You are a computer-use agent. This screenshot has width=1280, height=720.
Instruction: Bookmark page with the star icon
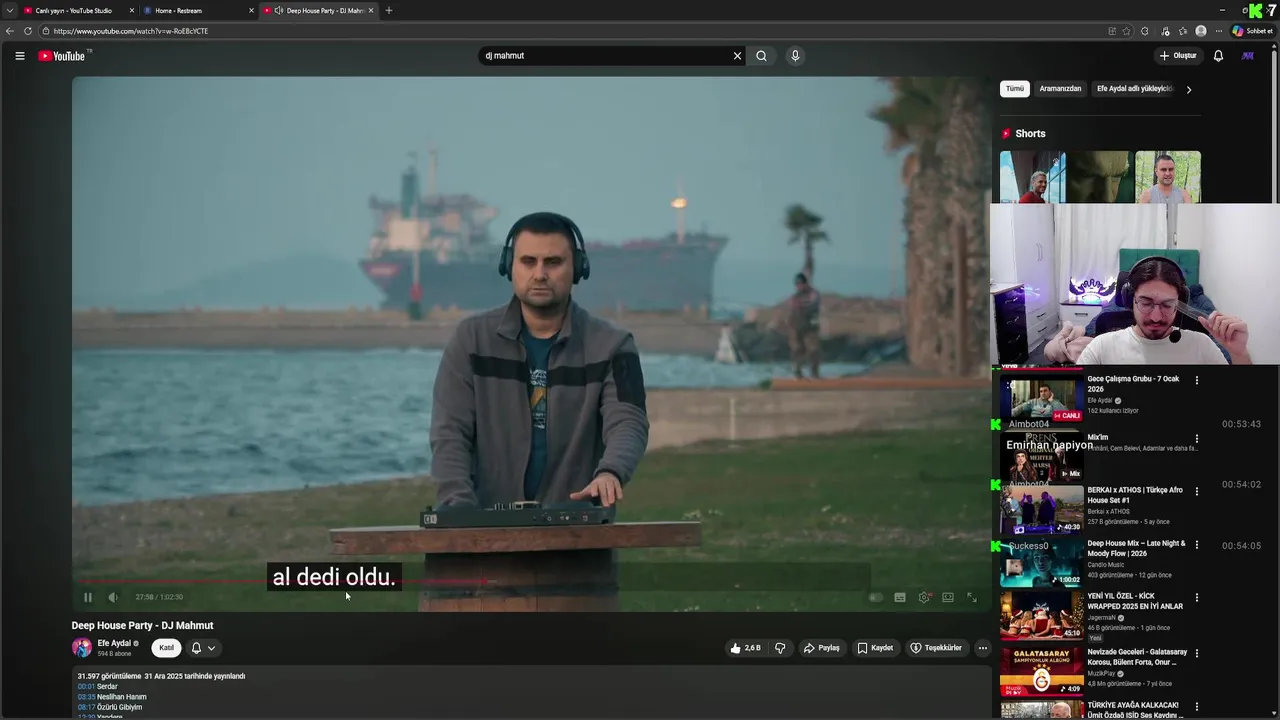tap(1127, 31)
